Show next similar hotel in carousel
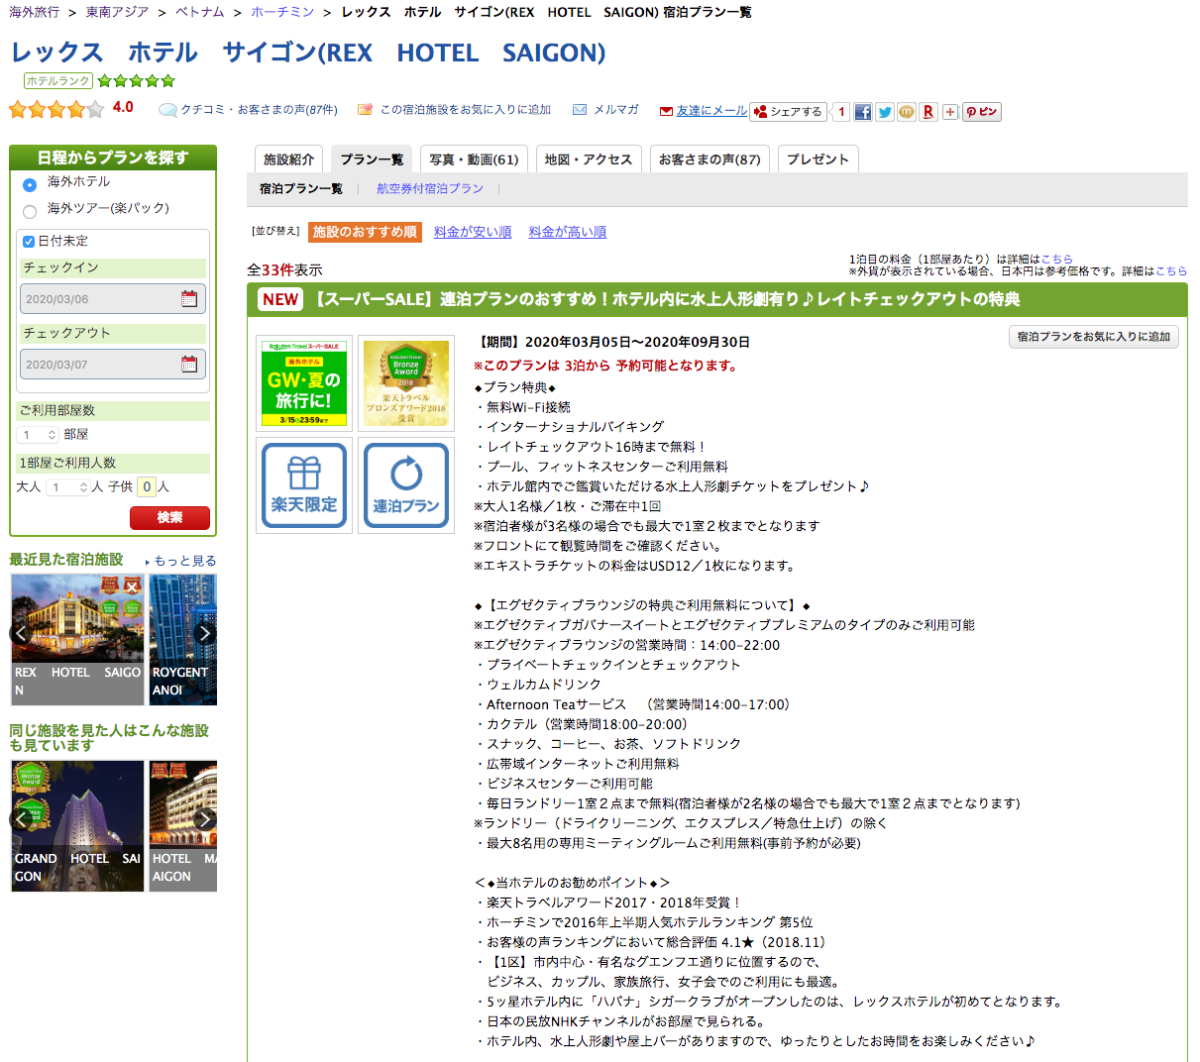 (205, 819)
